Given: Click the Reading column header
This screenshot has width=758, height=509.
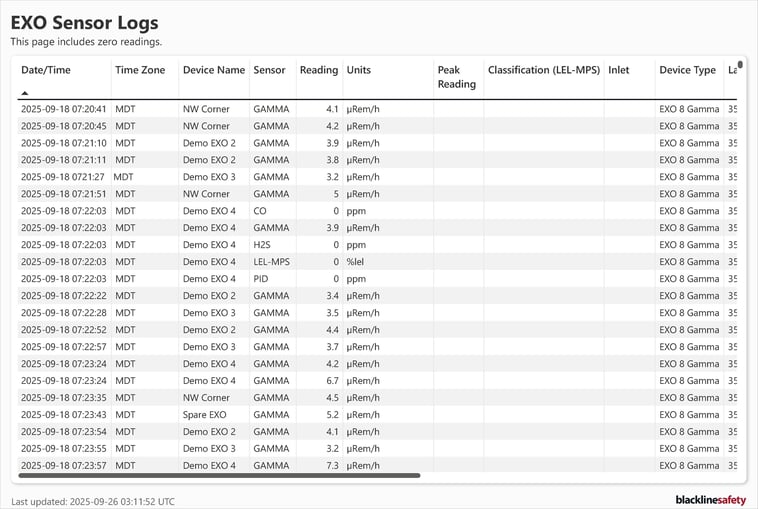Looking at the screenshot, I should pos(319,70).
